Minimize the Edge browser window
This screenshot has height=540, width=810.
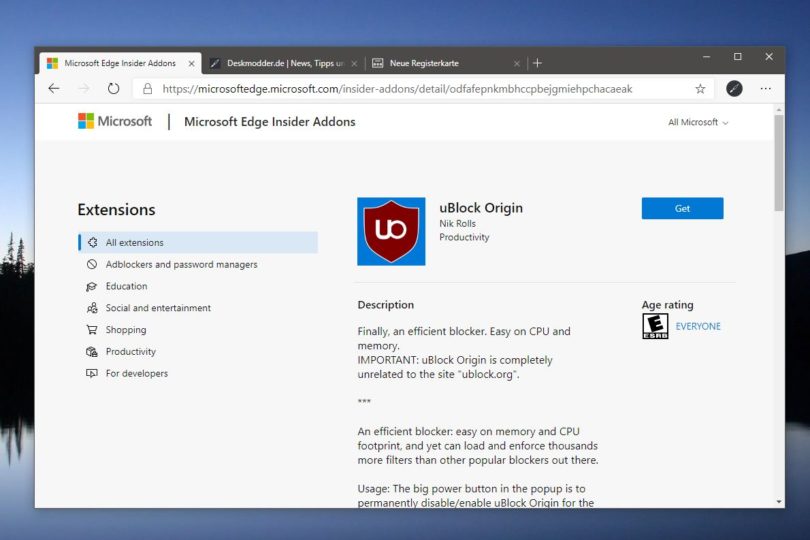706,57
